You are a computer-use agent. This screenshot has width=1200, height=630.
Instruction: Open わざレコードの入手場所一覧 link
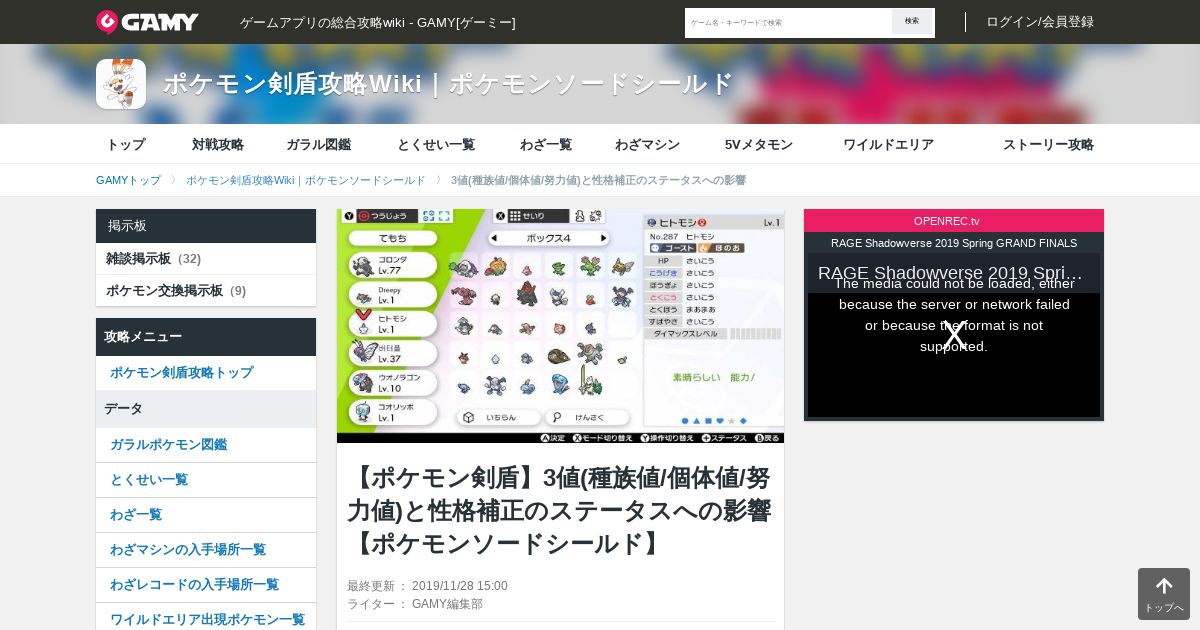tap(206, 585)
